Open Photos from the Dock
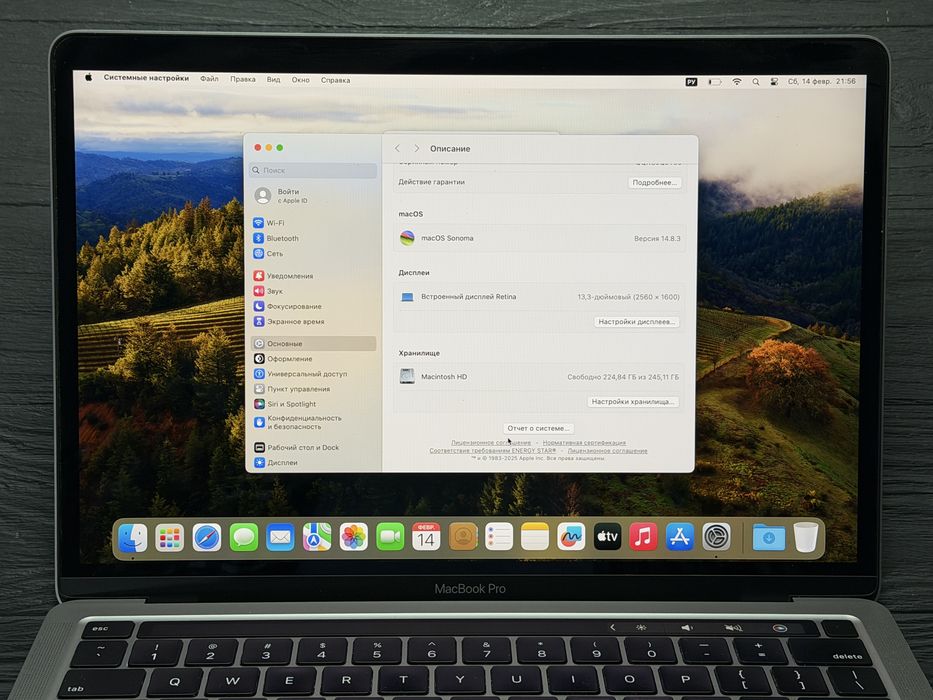This screenshot has height=700, width=933. pyautogui.click(x=353, y=538)
